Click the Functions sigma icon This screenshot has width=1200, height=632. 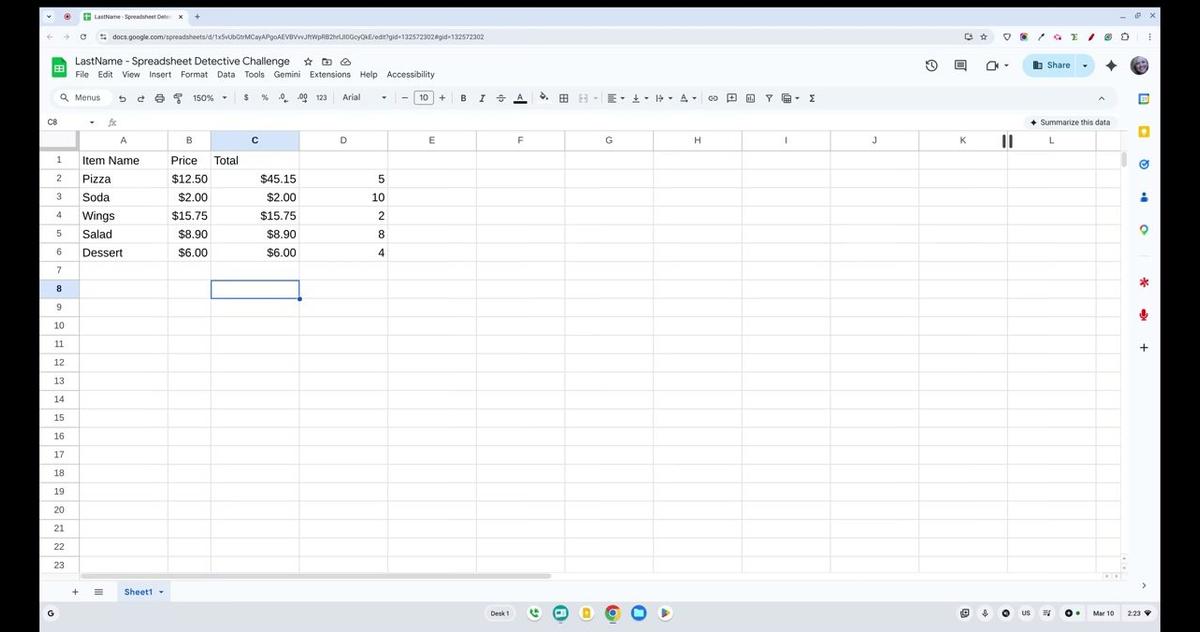812,97
